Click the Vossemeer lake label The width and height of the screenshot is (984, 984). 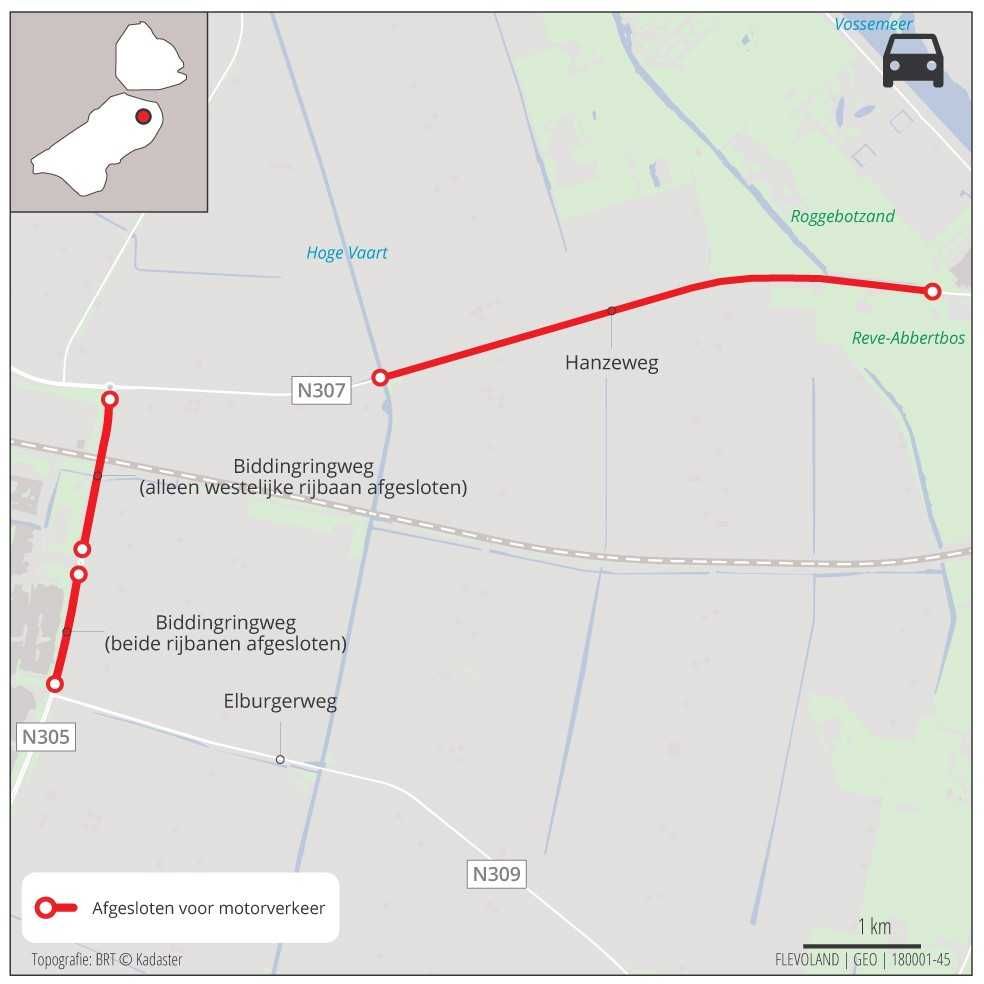tap(873, 24)
